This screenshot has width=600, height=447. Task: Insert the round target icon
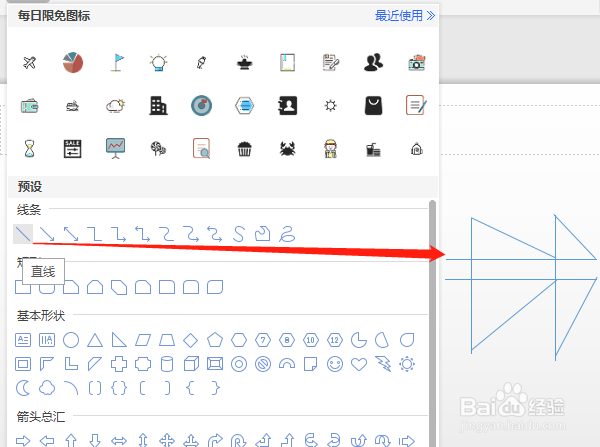point(201,106)
